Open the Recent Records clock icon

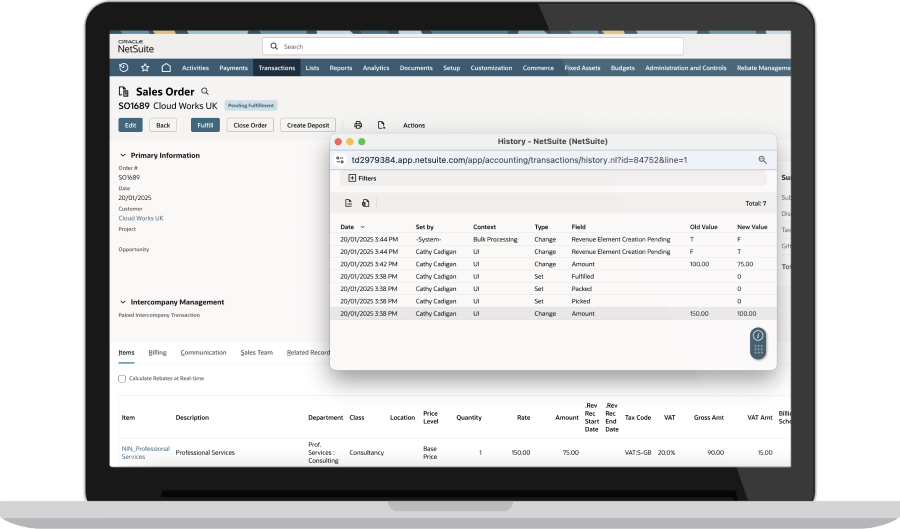point(123,68)
